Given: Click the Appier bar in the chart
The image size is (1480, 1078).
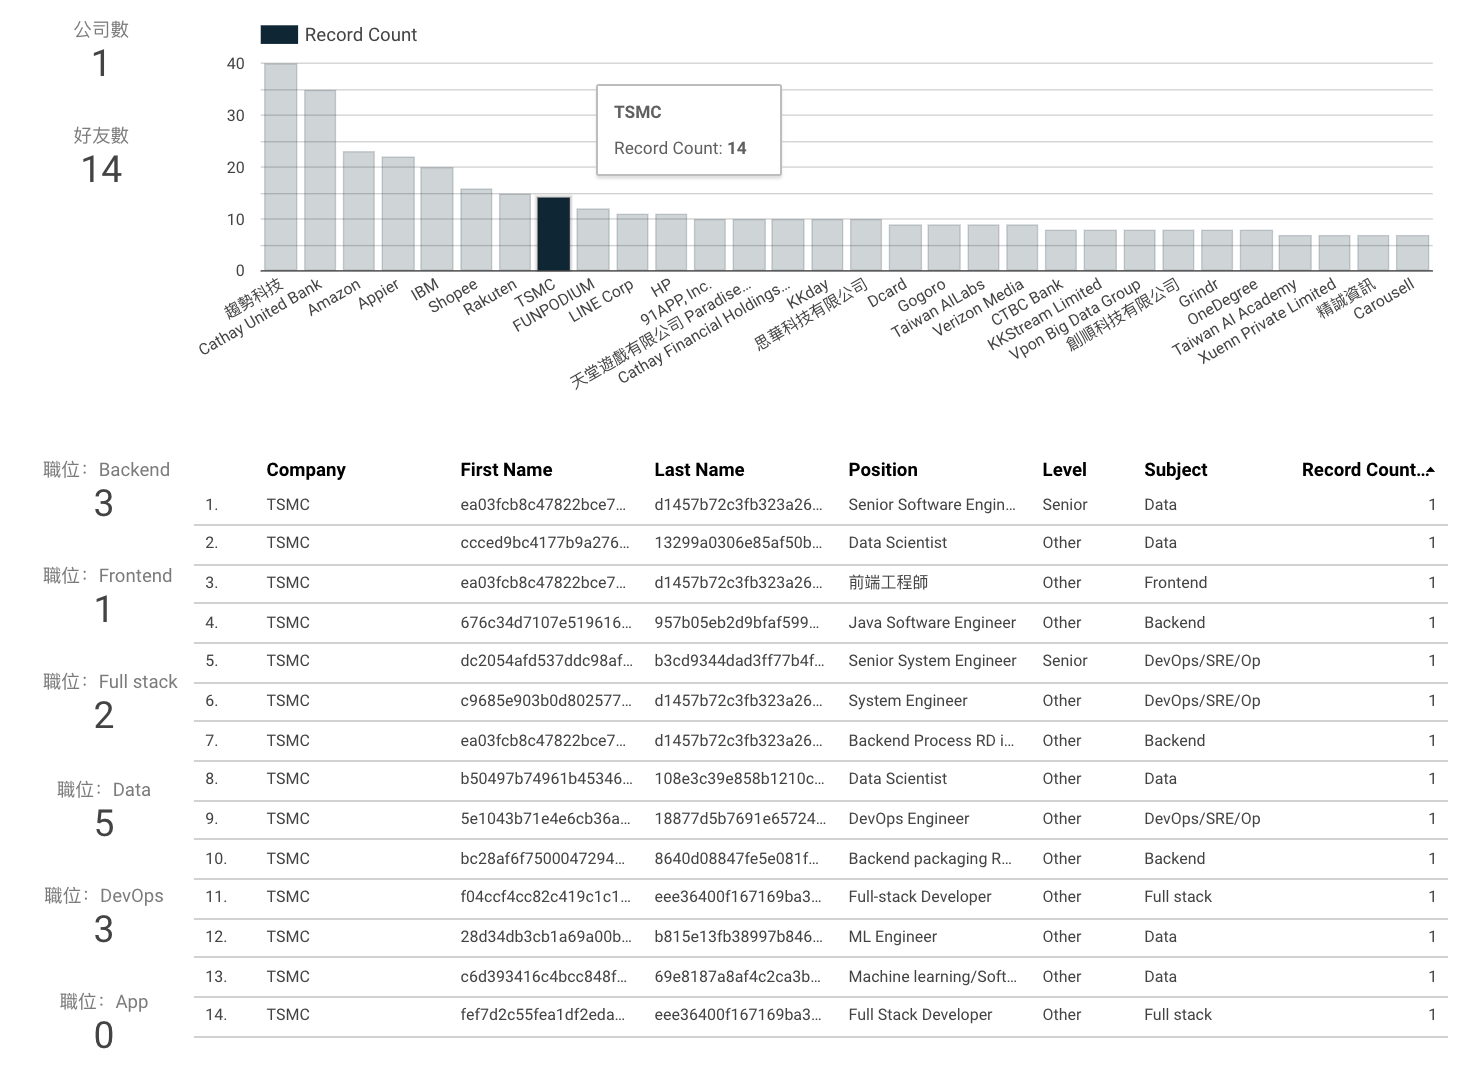Looking at the screenshot, I should (398, 214).
